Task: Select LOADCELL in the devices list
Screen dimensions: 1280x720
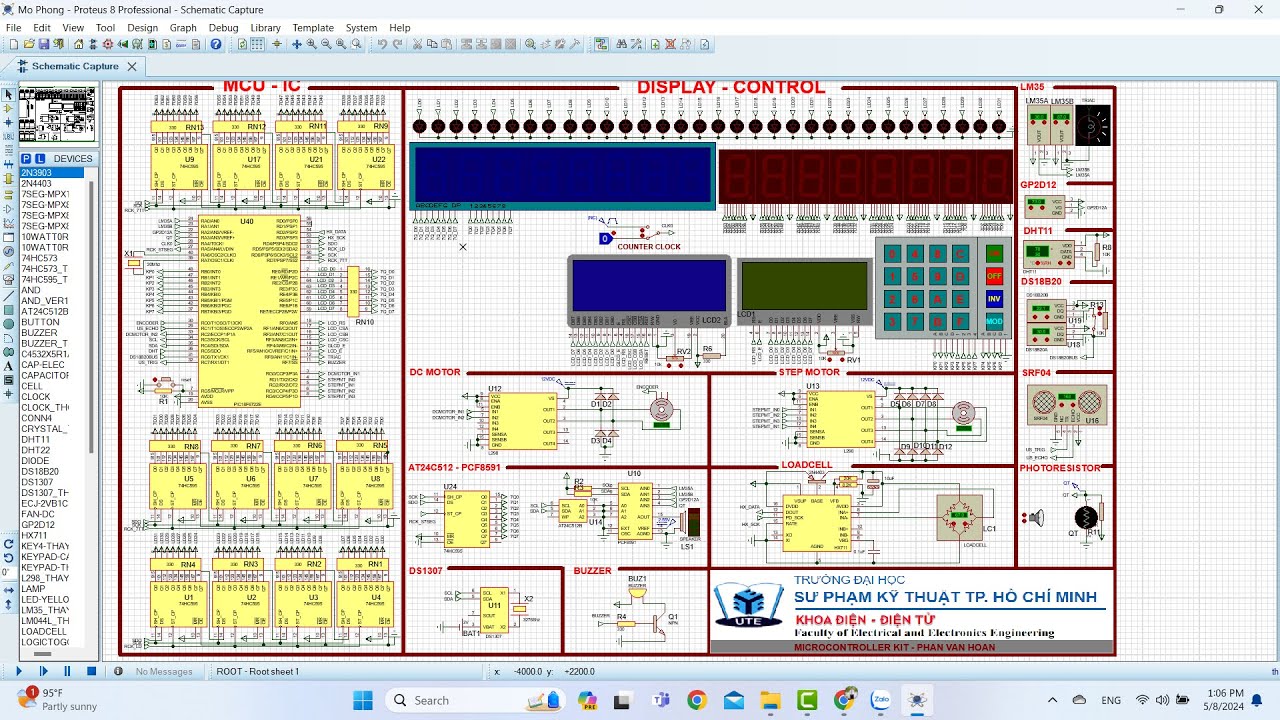Action: pyautogui.click(x=44, y=631)
